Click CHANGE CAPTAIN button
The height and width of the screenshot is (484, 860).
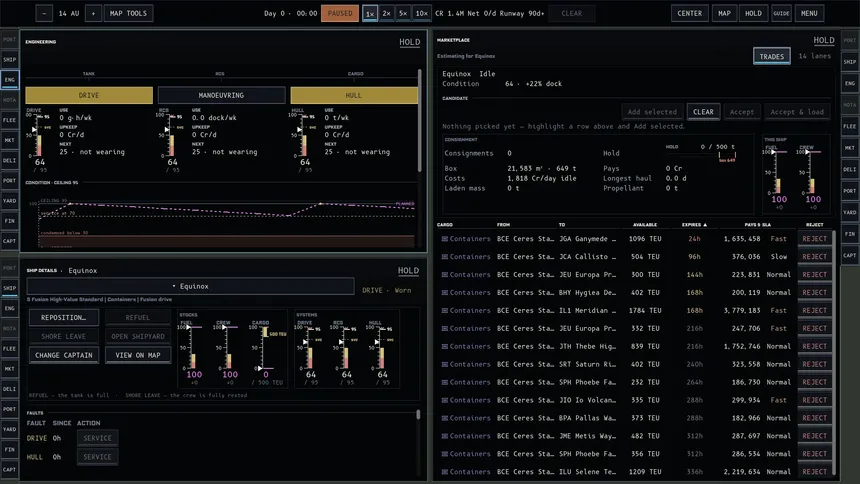64,355
